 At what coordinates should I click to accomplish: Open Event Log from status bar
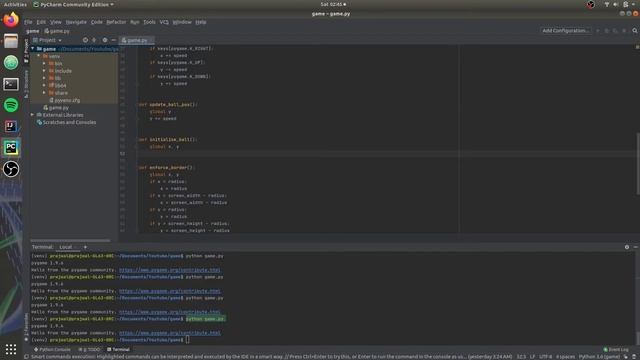click(616, 349)
